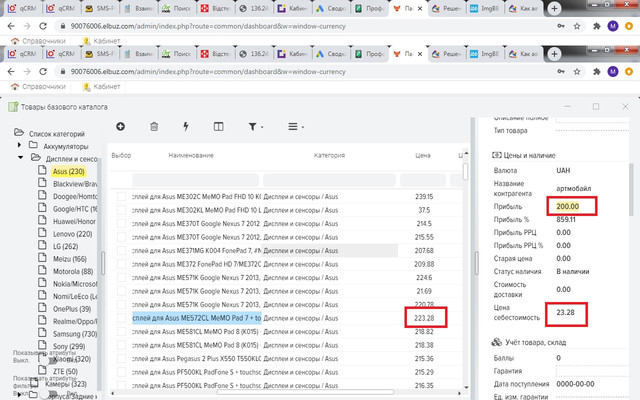Check the box for ME370T row priced 214.5

[121, 223]
